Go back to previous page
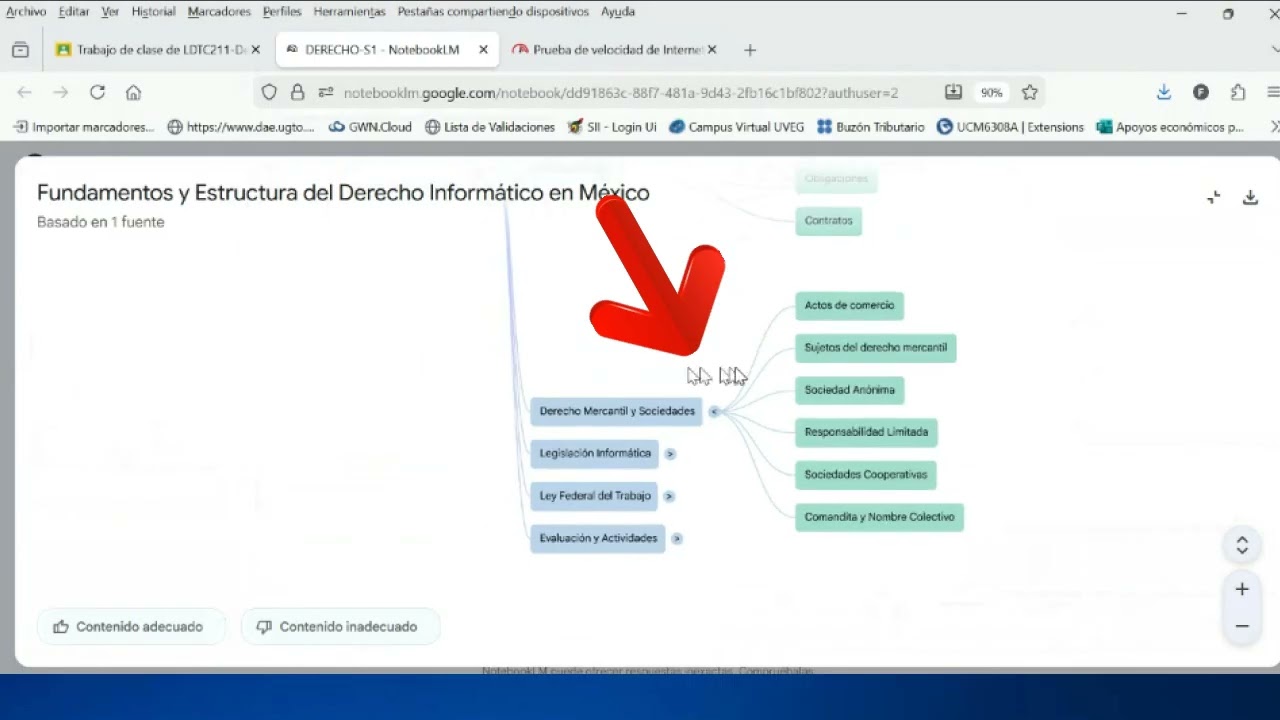This screenshot has height=720, width=1280. 25,92
